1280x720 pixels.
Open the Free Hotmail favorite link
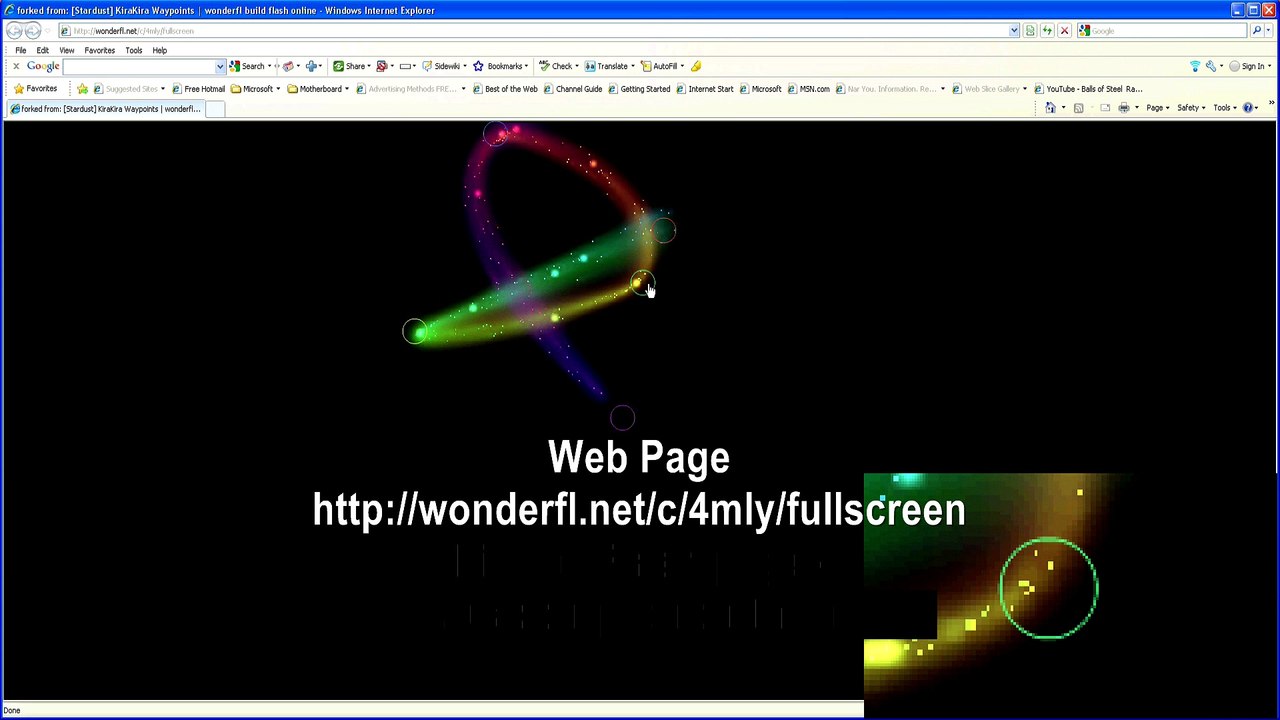pos(198,89)
